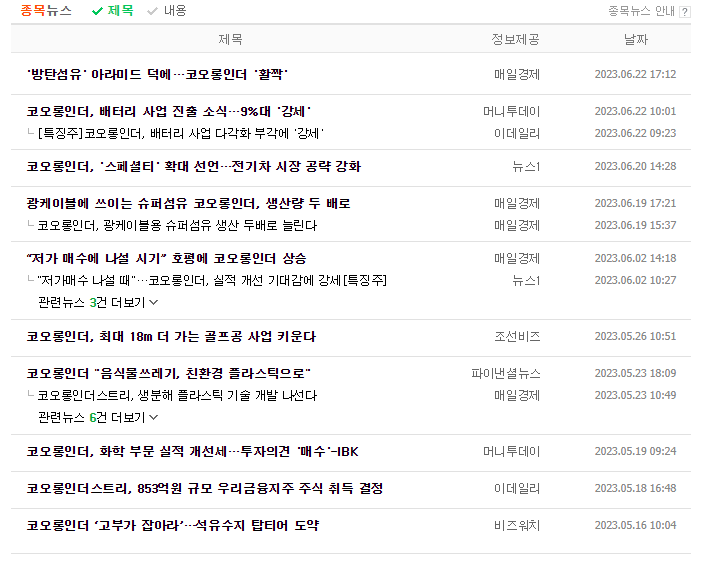Open article 화학 부문 실적 개선세 투자의견 매수 IBK
Screen dimensions: 707x562
coord(193,451)
